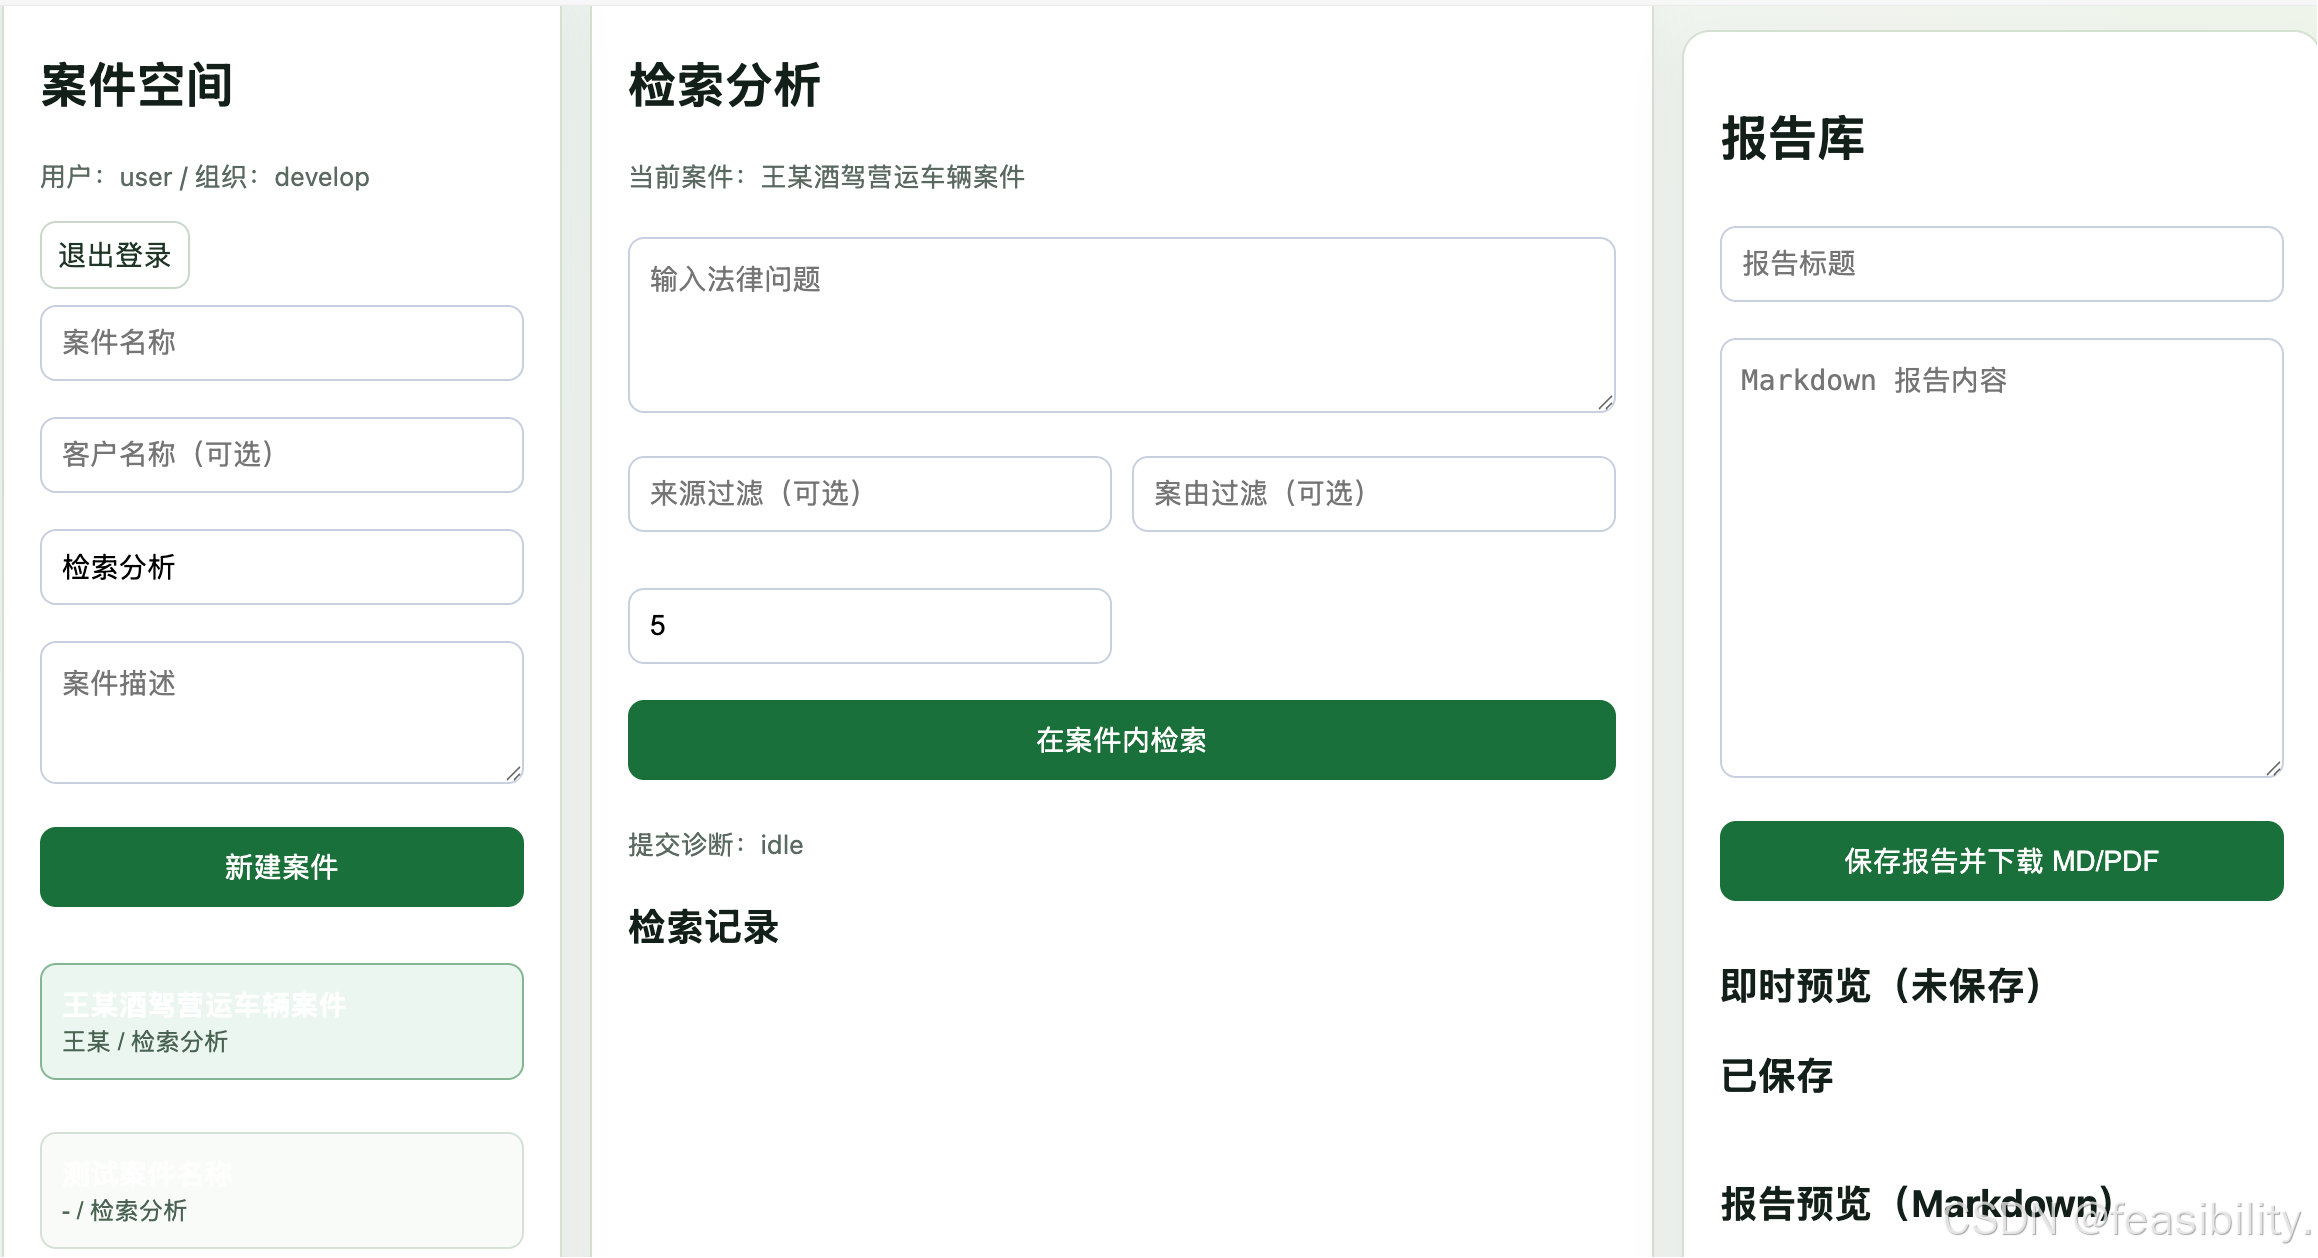The height and width of the screenshot is (1258, 2318).
Task: Focus the 案由过滤（可选）filter field
Action: (x=1373, y=494)
